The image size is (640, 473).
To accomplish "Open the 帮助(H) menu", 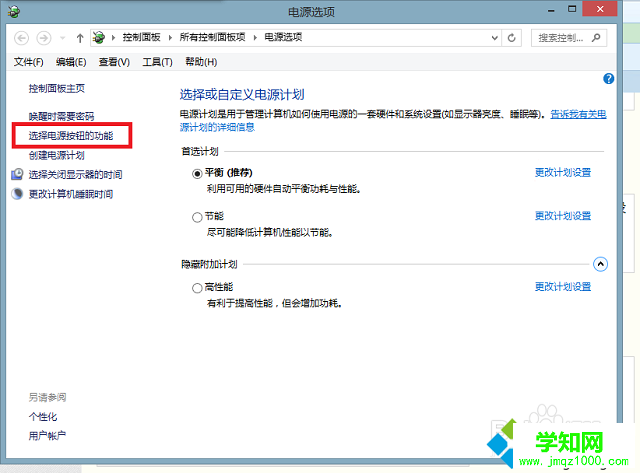I will coord(201,62).
